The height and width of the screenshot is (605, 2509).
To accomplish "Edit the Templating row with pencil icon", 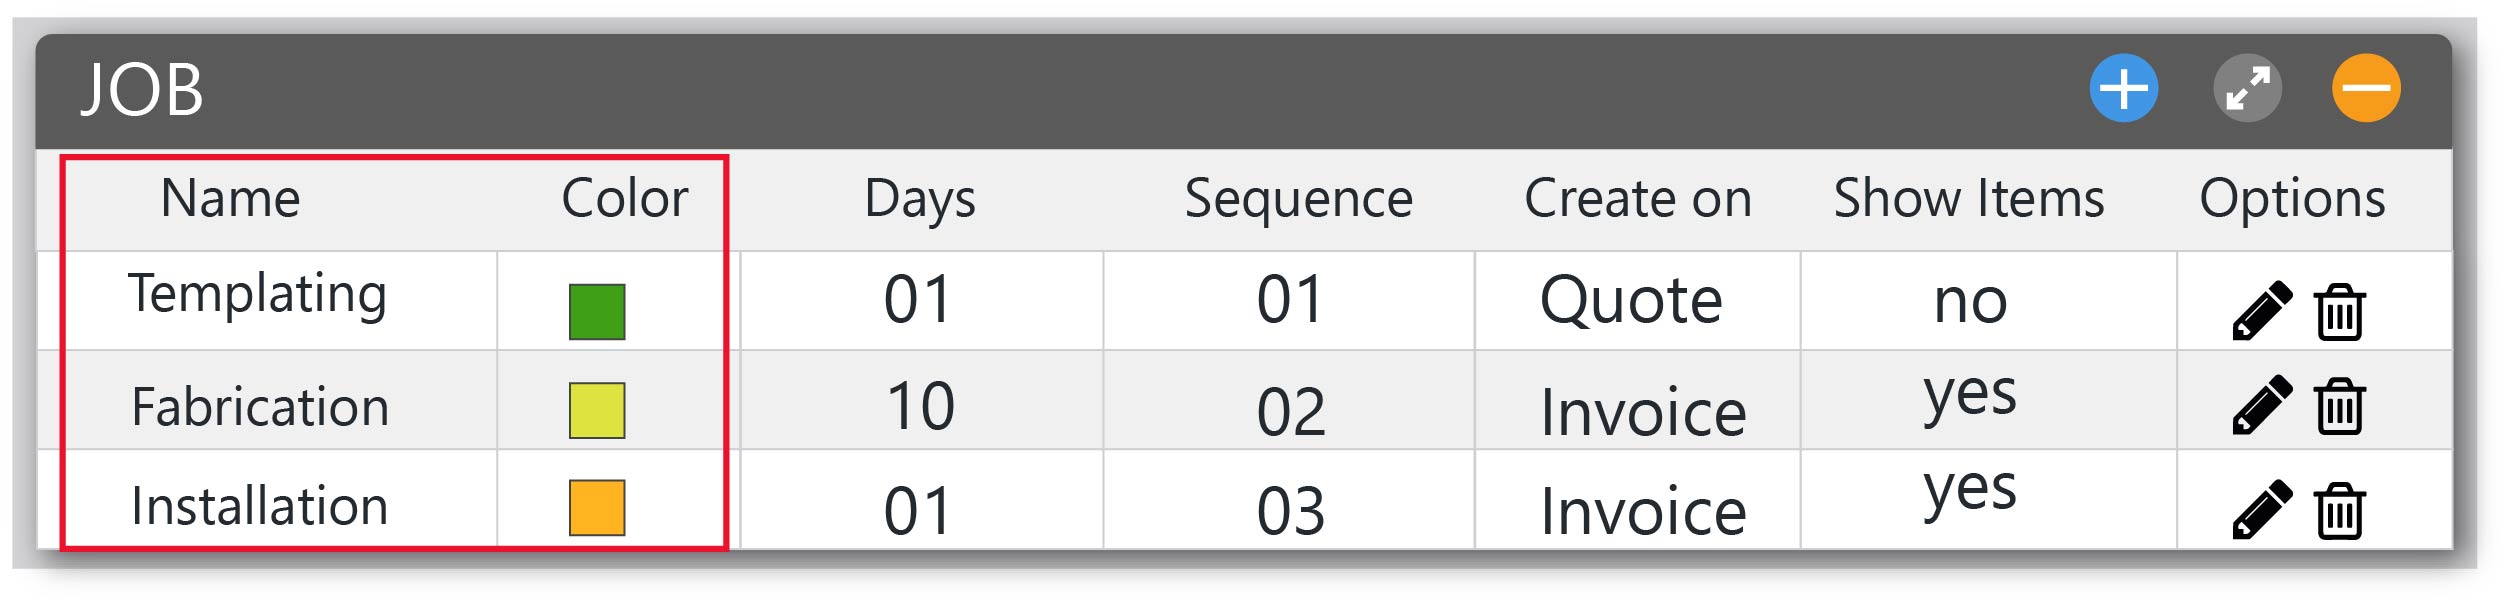I will [2262, 311].
